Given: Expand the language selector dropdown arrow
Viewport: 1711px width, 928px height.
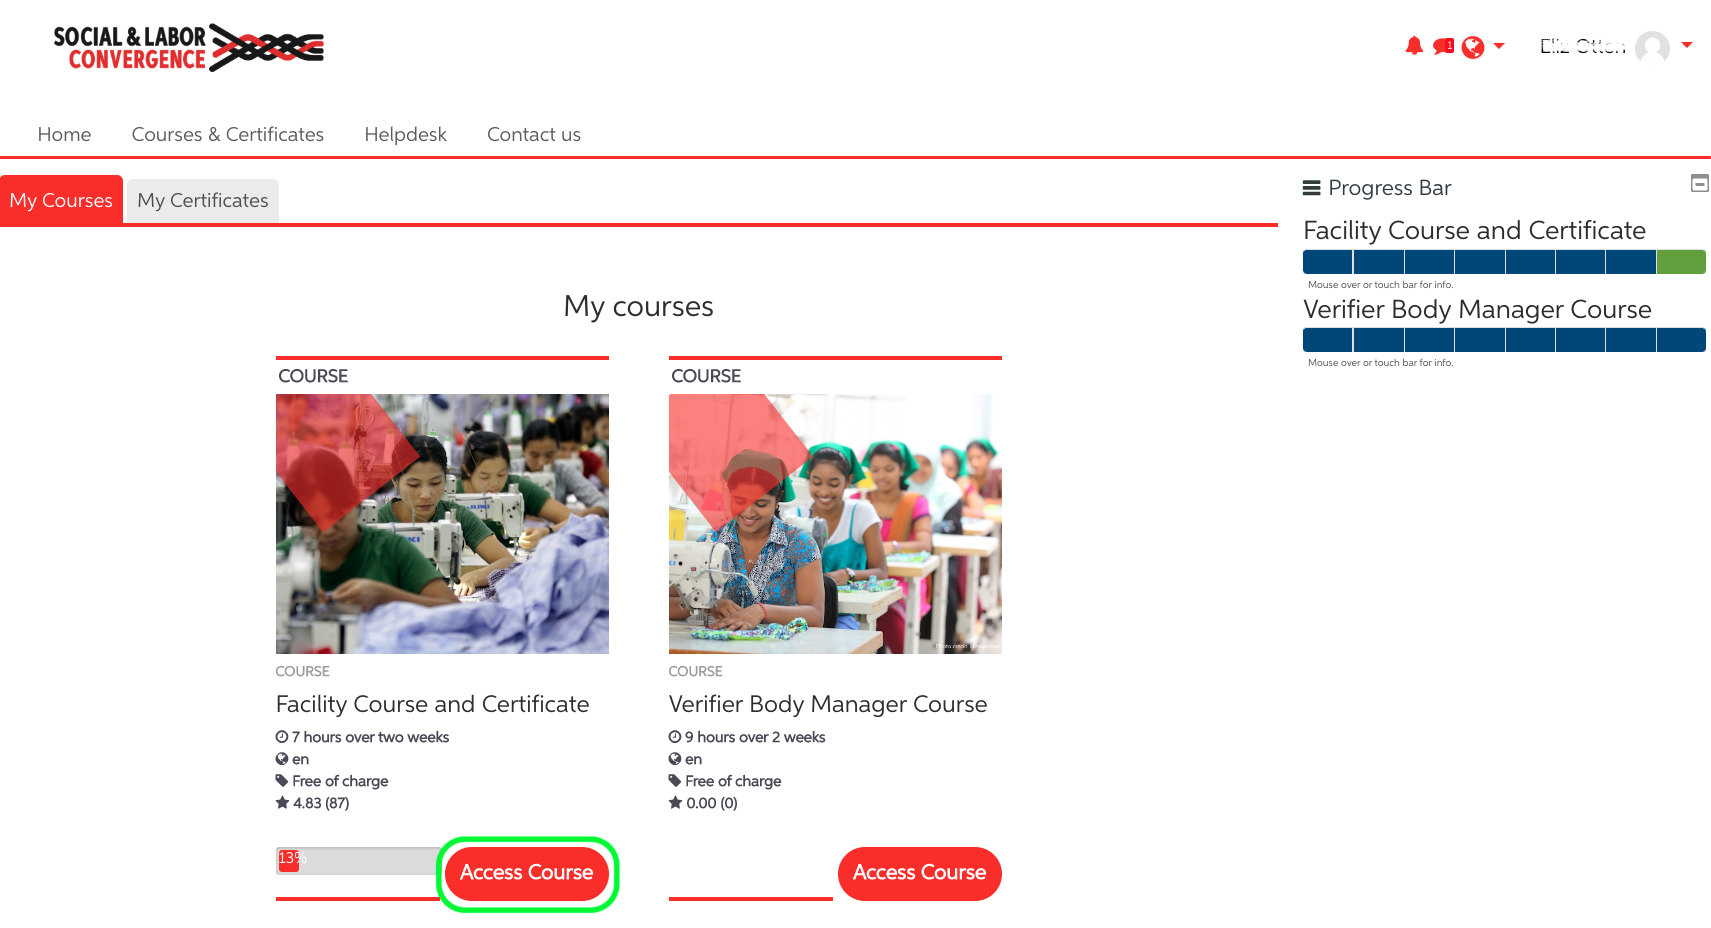Looking at the screenshot, I should coord(1498,46).
